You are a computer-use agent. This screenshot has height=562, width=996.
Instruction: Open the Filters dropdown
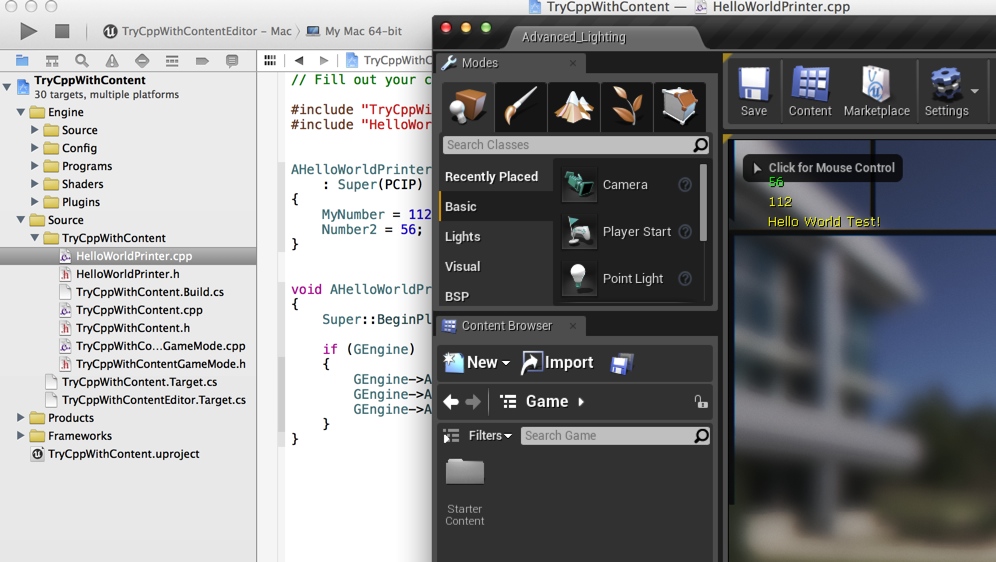tap(490, 436)
